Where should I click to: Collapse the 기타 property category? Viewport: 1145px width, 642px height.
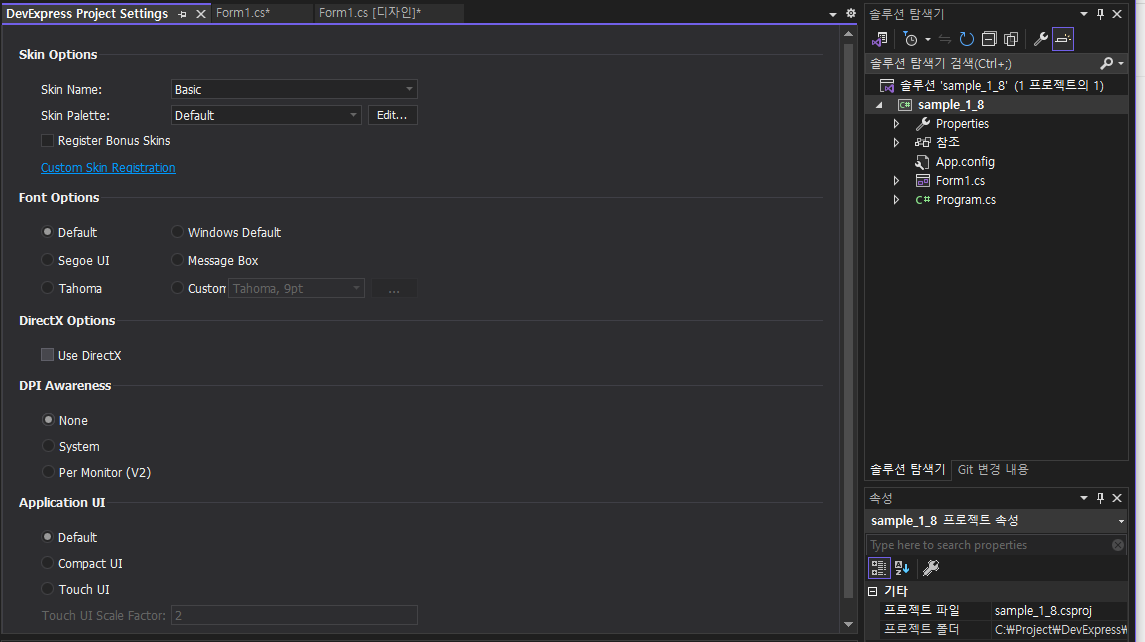point(873,592)
